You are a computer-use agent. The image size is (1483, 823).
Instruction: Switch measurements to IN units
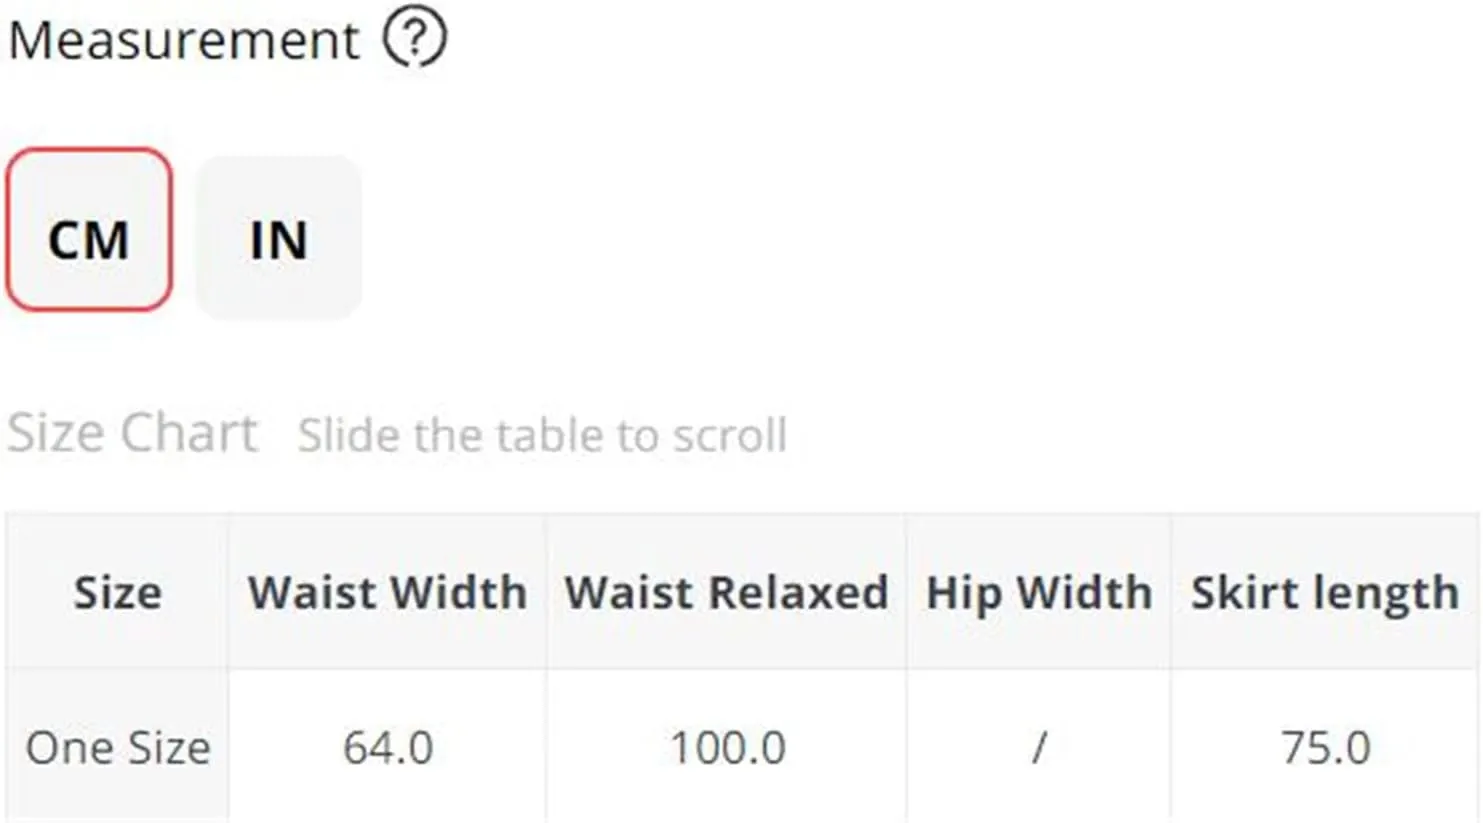click(278, 237)
